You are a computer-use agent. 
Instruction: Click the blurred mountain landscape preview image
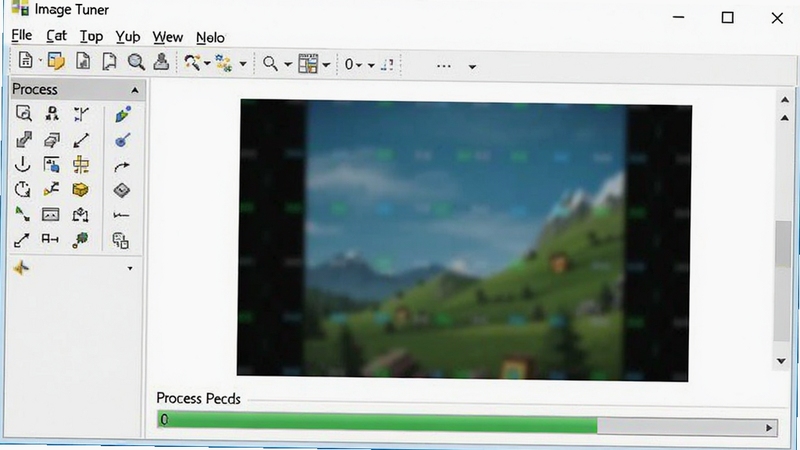click(464, 240)
